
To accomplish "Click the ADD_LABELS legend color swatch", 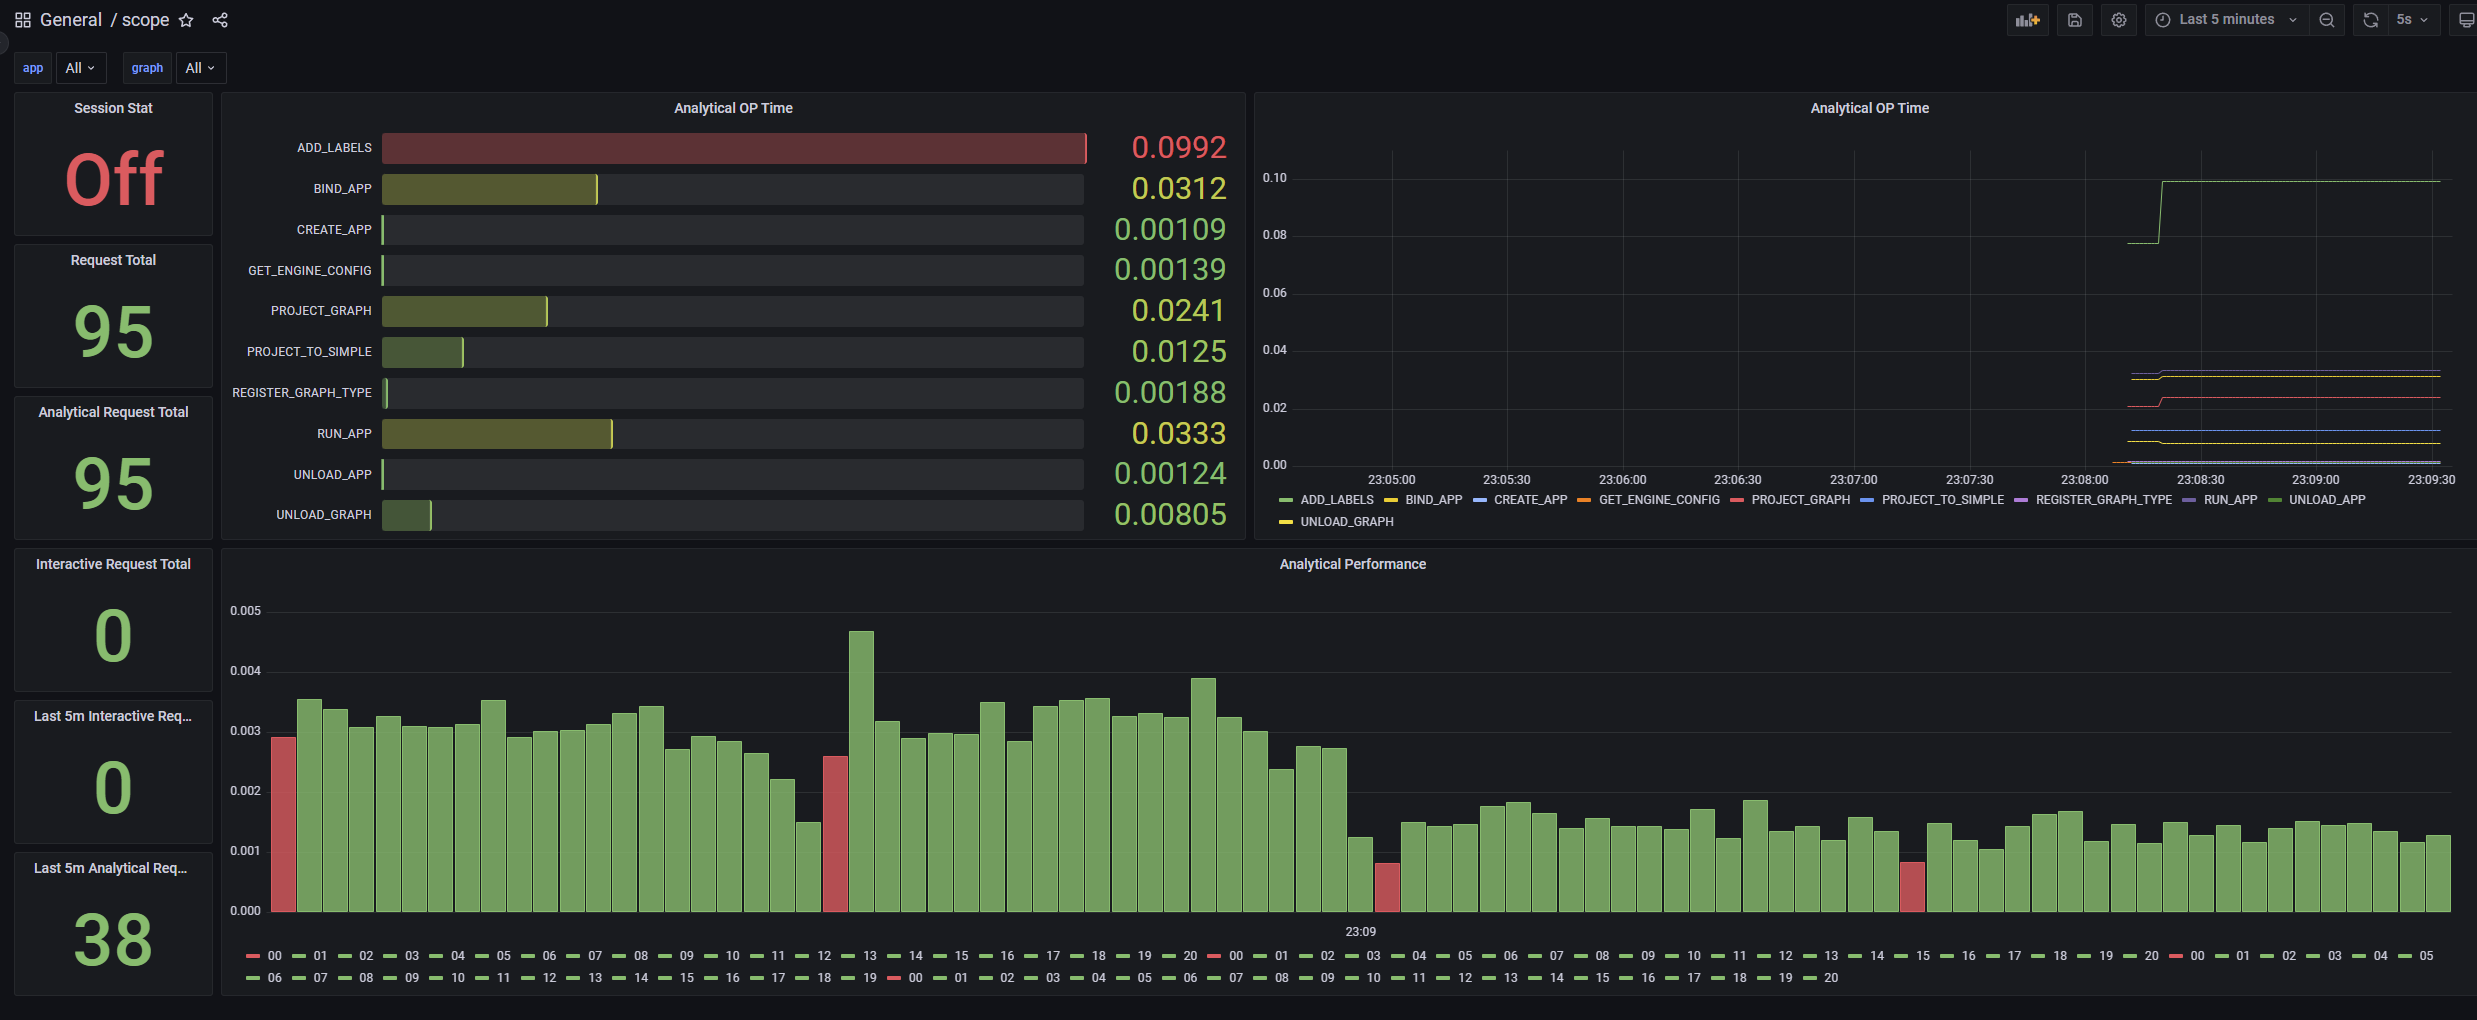I will coord(1286,500).
